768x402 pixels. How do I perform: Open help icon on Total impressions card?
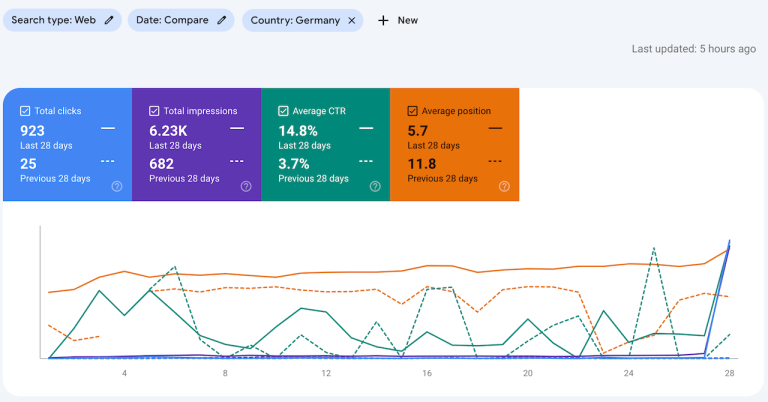[x=246, y=186]
